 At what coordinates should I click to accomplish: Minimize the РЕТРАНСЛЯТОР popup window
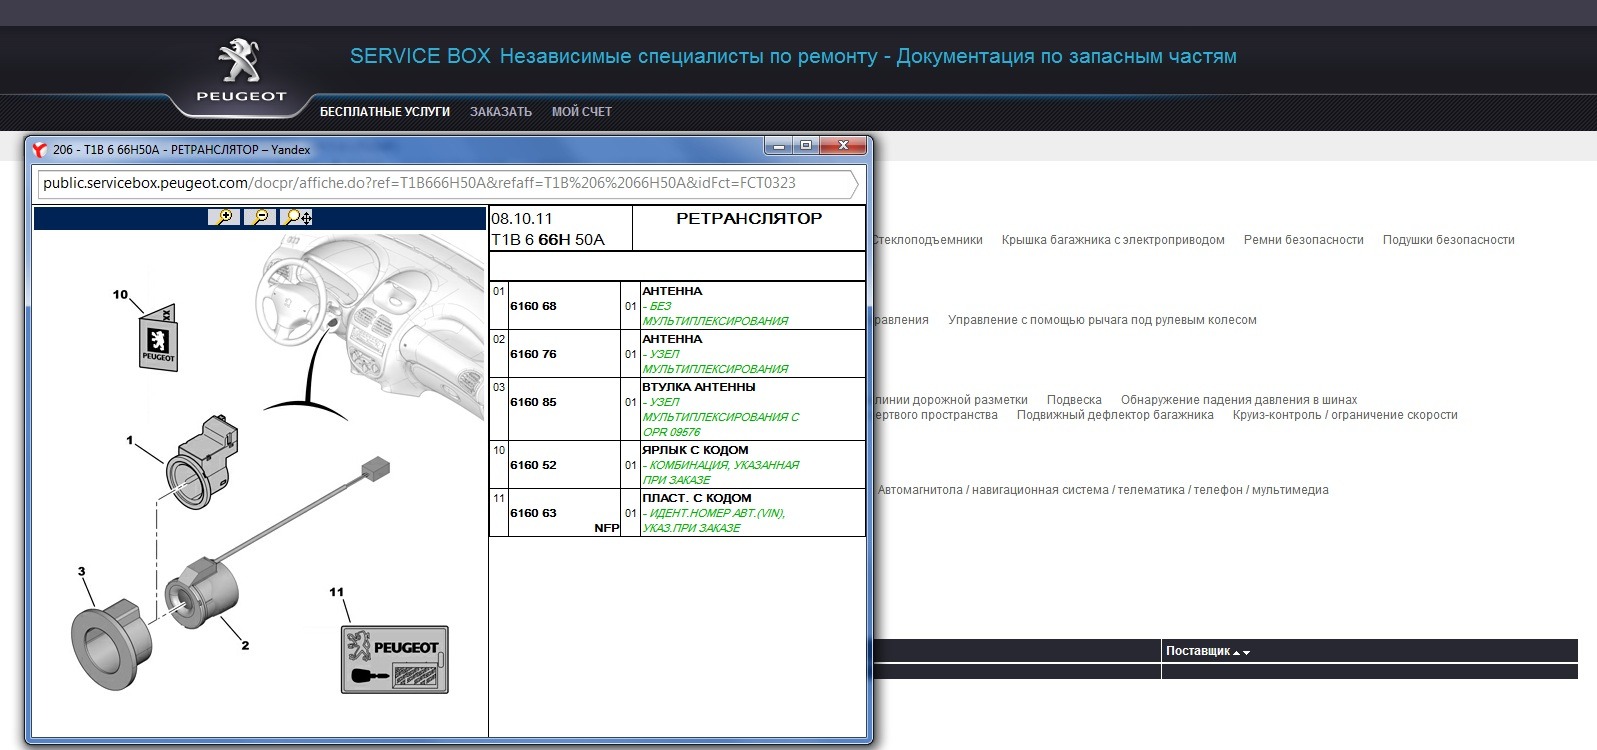click(779, 146)
